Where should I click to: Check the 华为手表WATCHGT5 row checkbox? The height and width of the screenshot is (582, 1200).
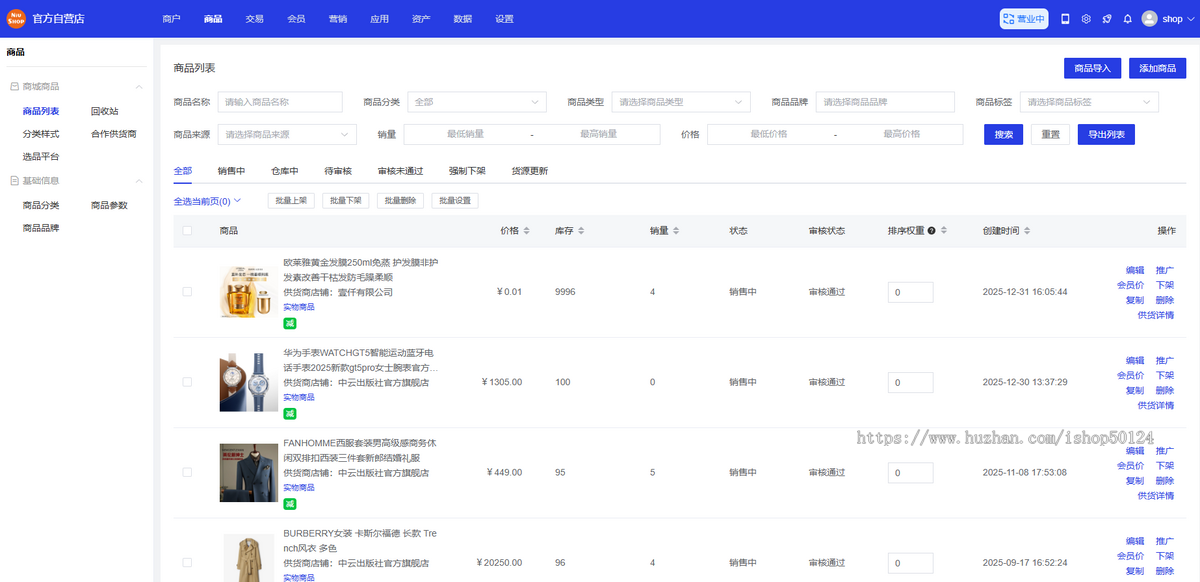[187, 382]
